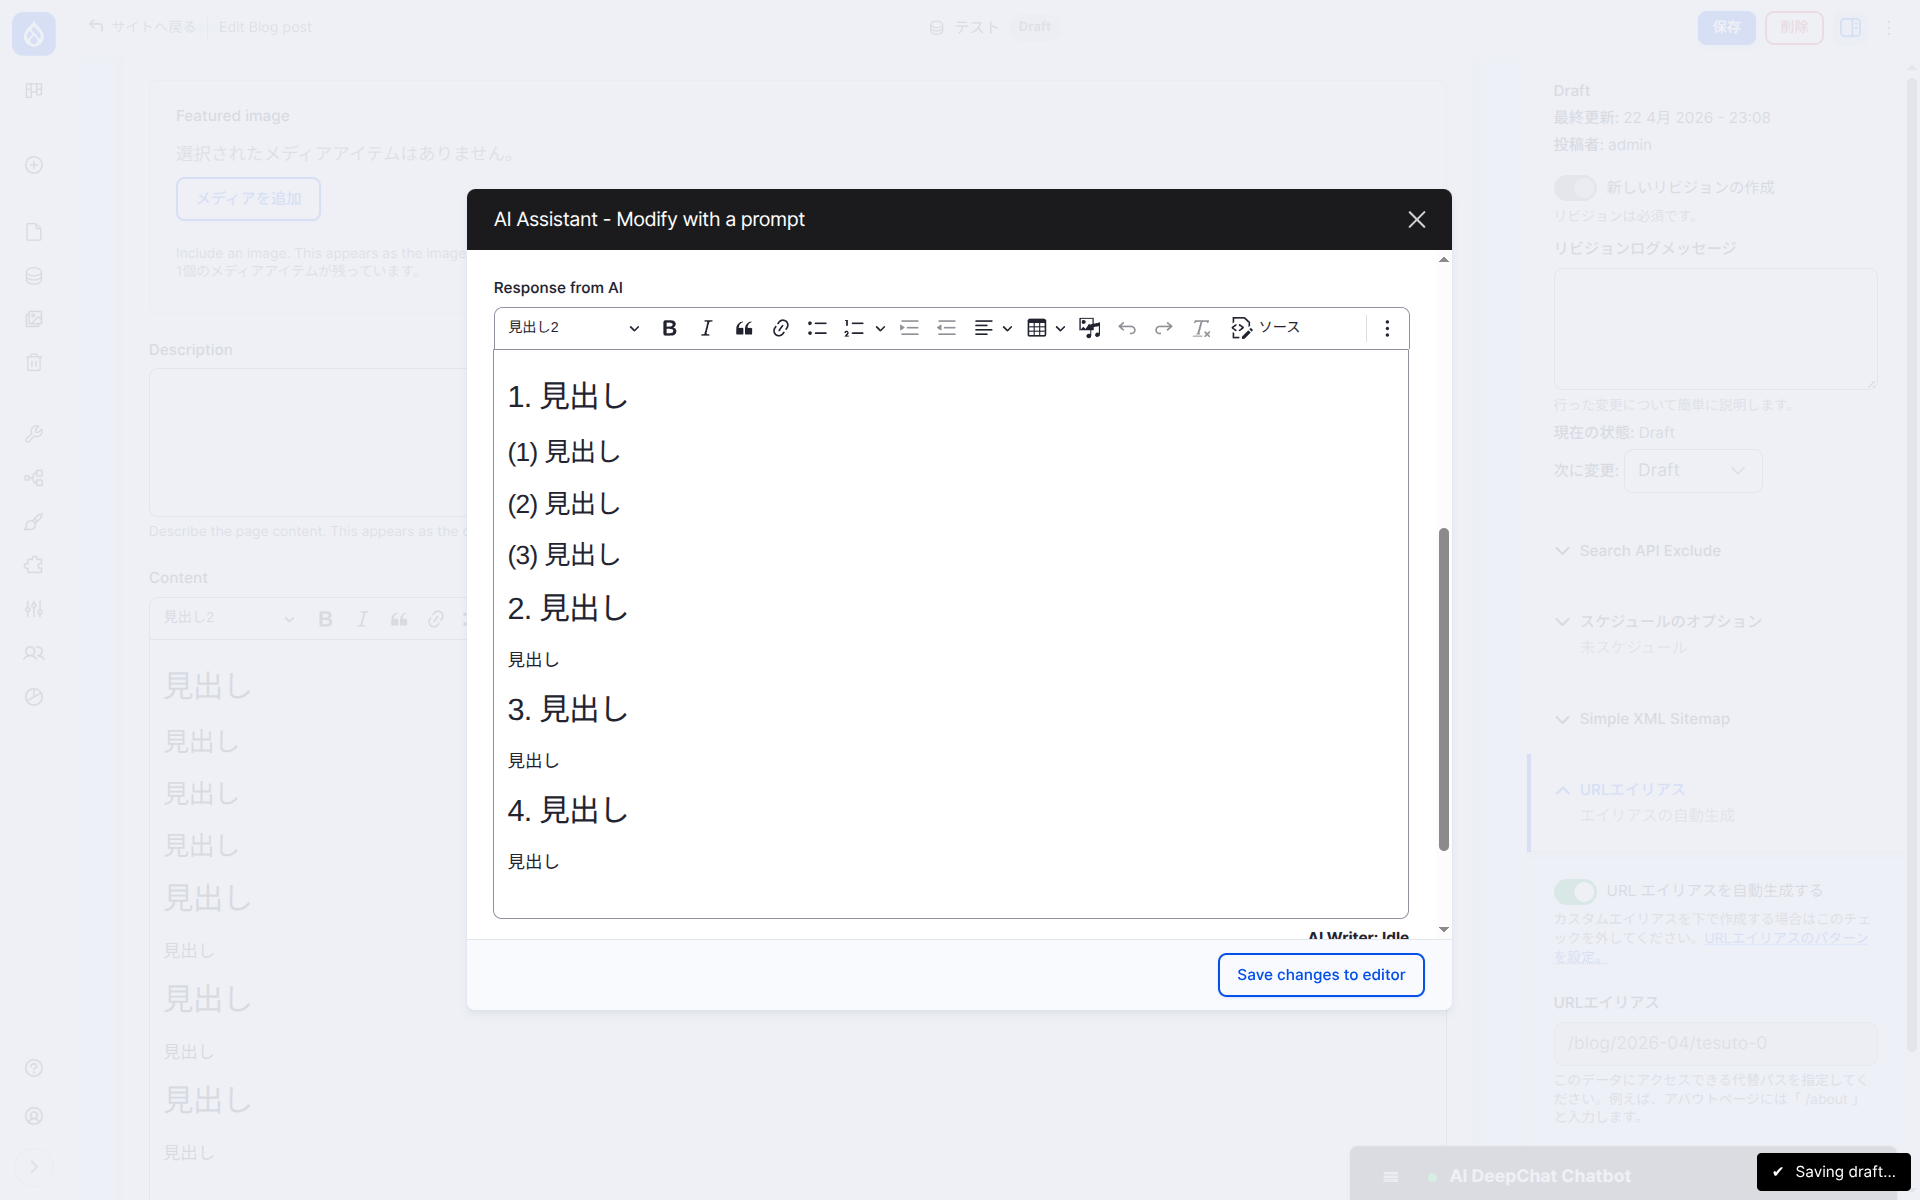This screenshot has width=1920, height=1200.
Task: Open the toolbar overflow menu
Action: tap(1387, 328)
